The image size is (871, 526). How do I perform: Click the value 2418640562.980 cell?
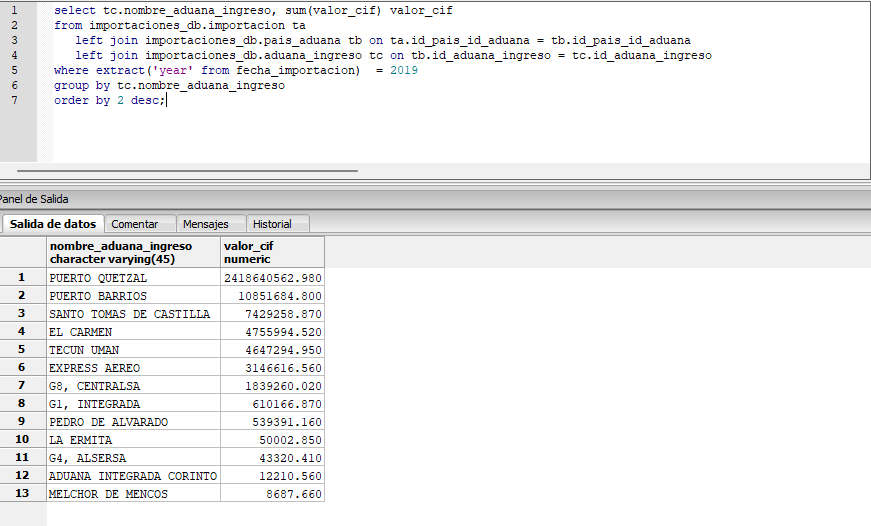coord(273,278)
